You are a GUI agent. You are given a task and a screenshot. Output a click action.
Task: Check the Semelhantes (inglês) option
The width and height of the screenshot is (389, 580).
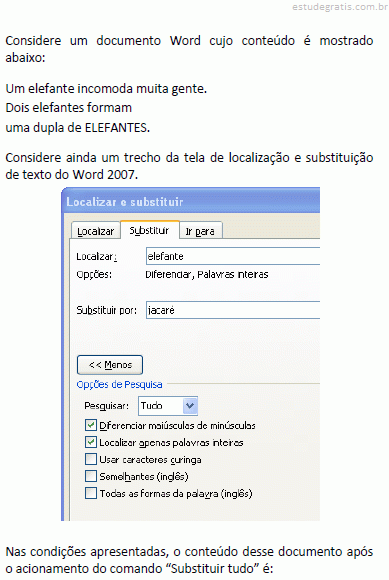pos(91,476)
